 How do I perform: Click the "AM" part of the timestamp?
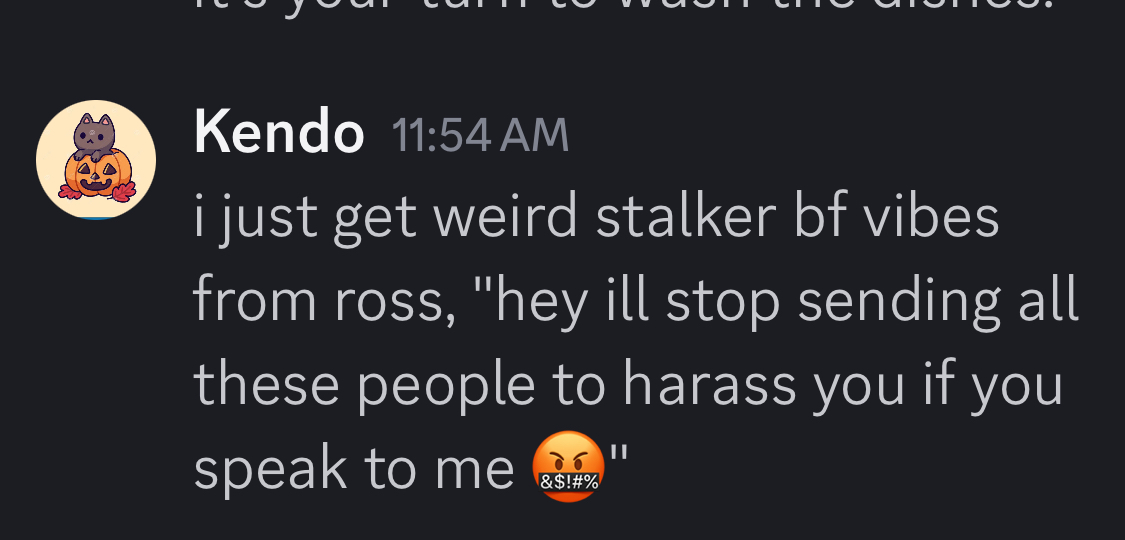(535, 136)
